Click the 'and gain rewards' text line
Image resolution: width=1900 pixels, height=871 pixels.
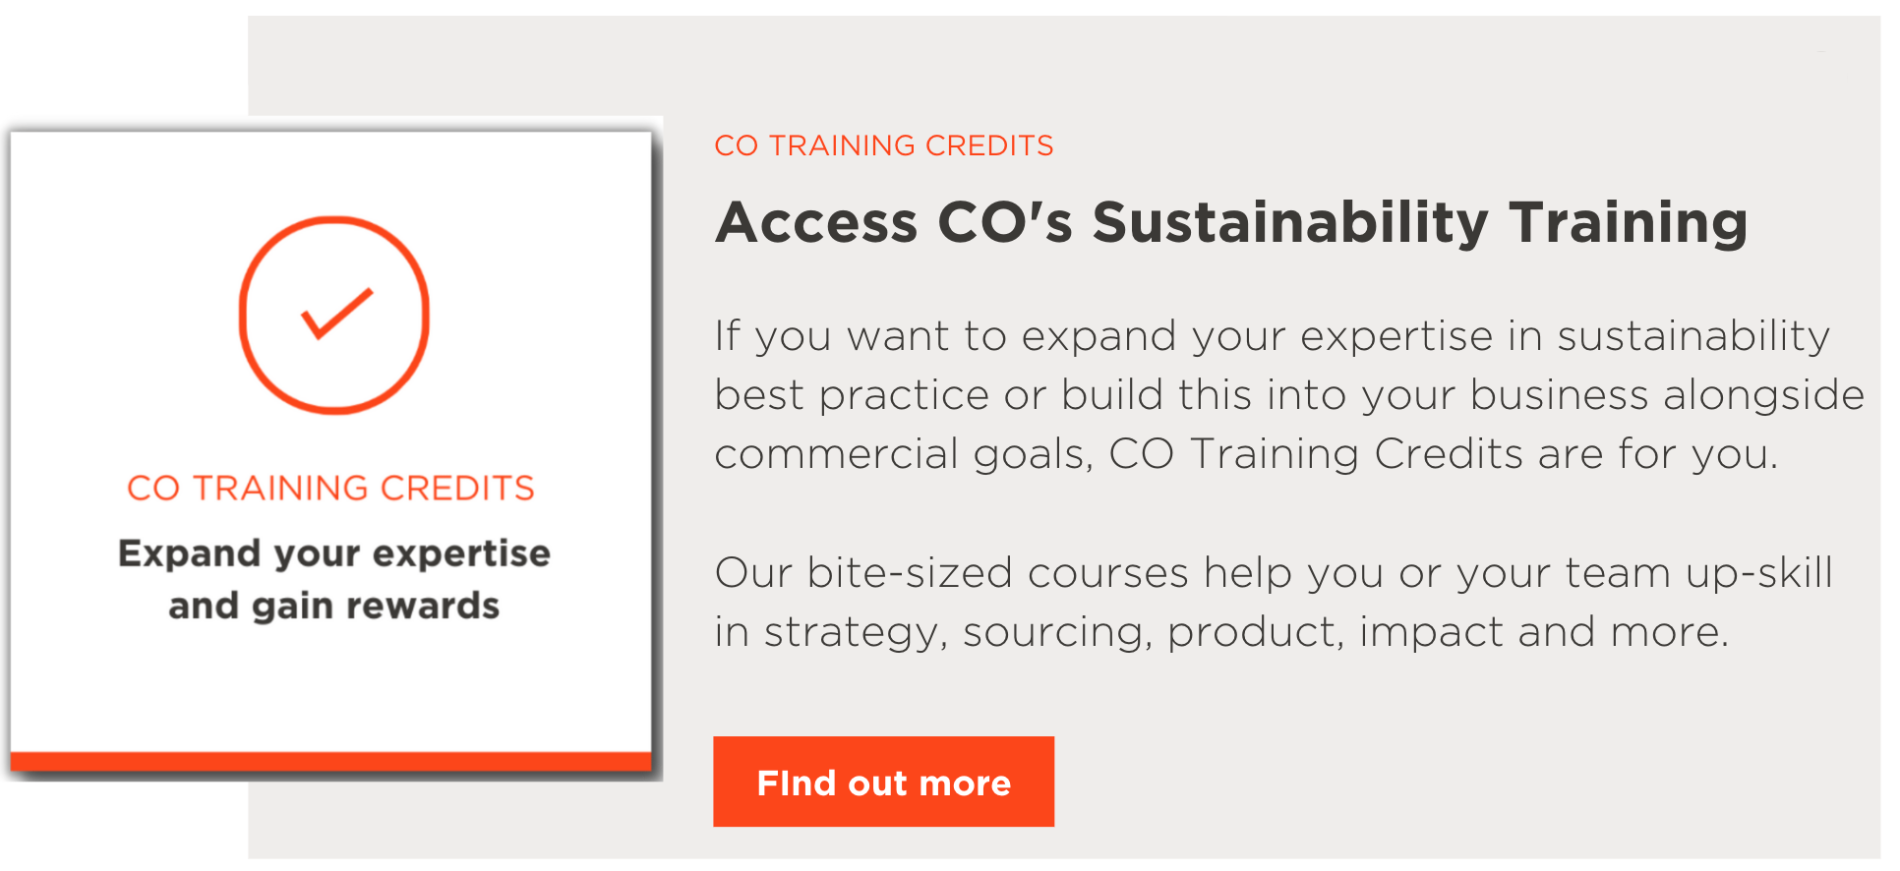pos(334,606)
